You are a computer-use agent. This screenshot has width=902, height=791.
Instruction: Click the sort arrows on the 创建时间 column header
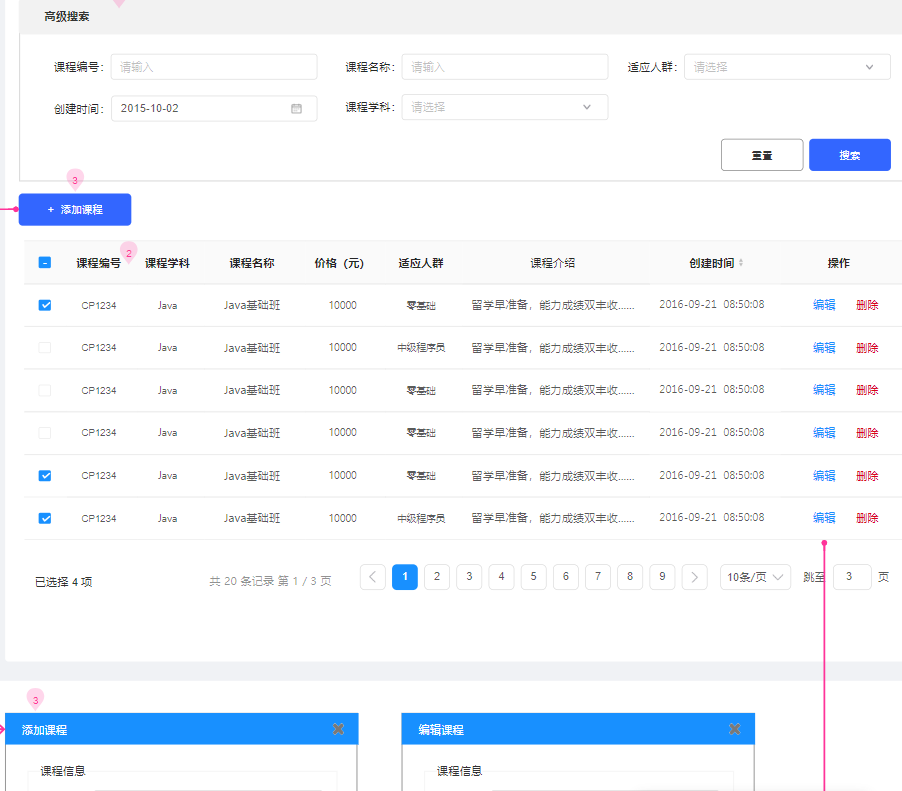point(739,261)
